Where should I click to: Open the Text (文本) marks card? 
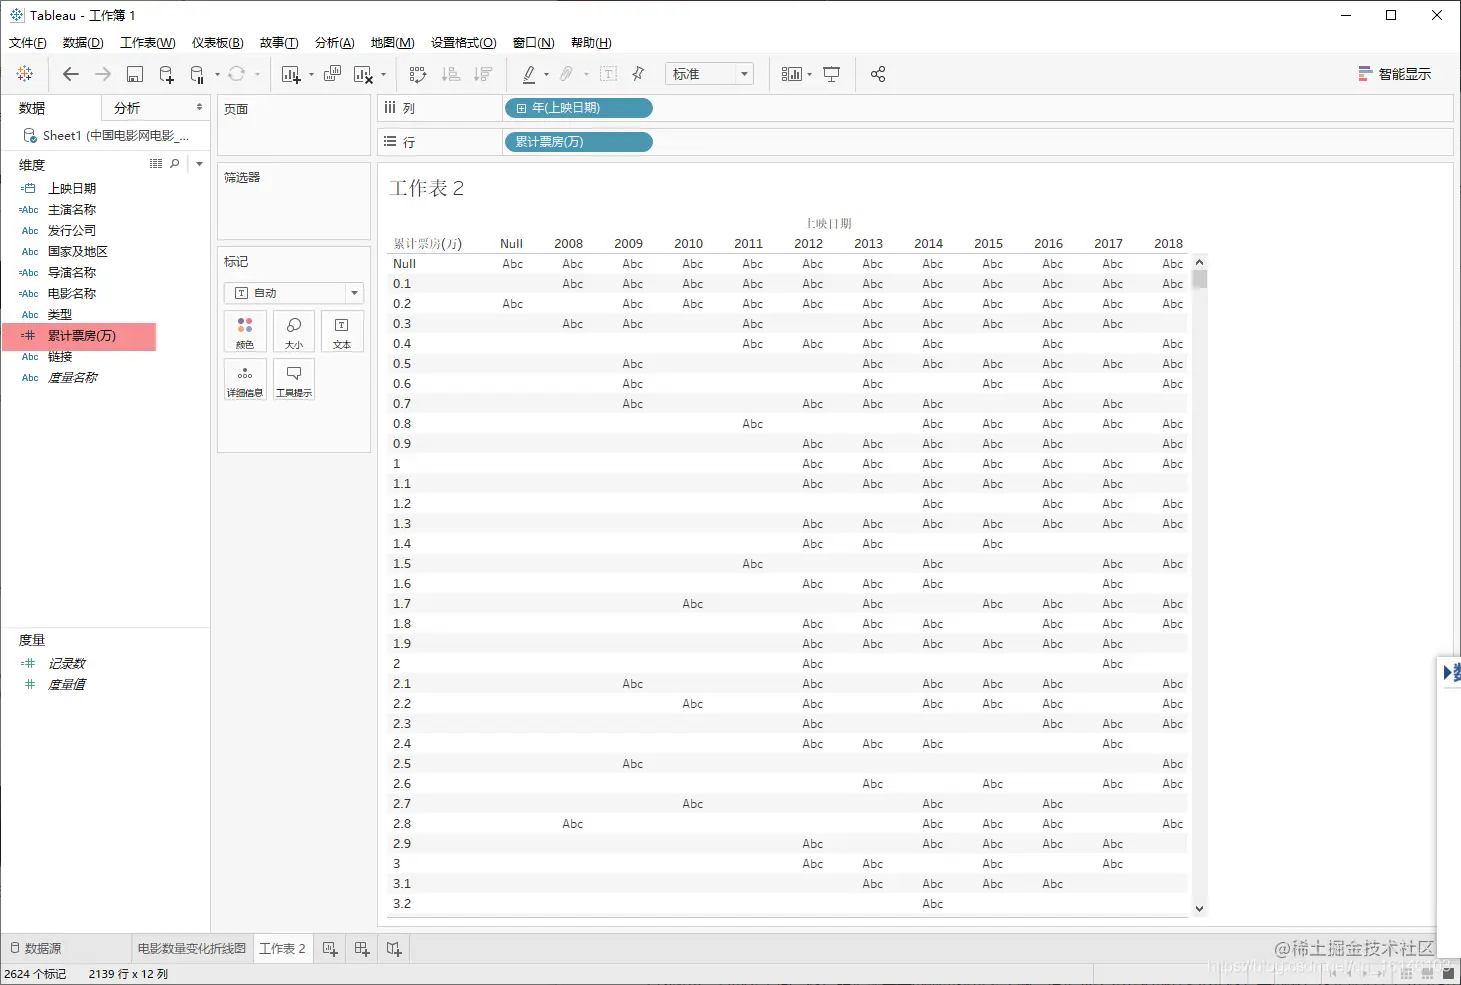click(342, 331)
